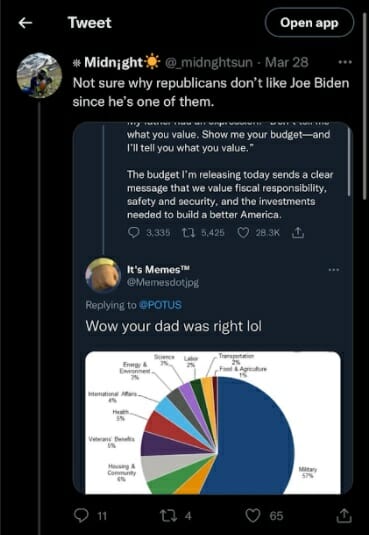The image size is (369, 535).
Task: Open the @POTUS mention link
Action: pos(160,305)
